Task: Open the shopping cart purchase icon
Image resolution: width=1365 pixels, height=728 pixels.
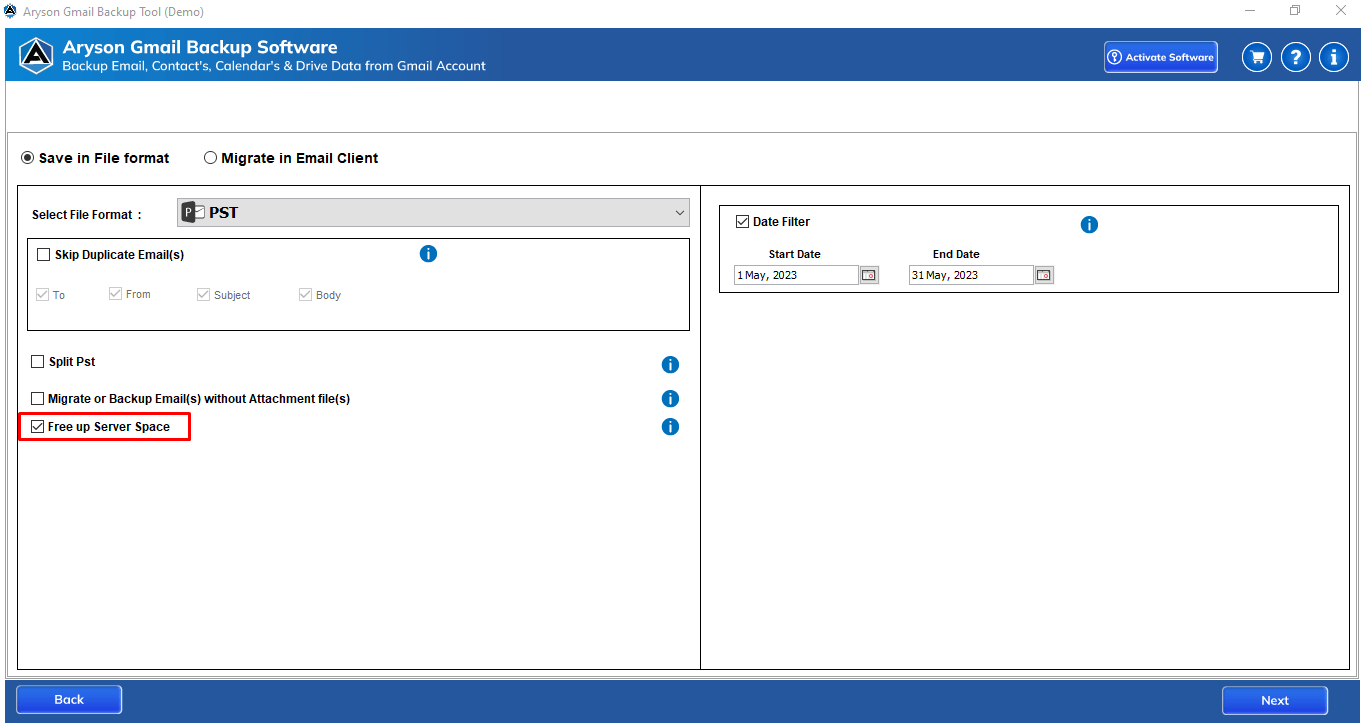Action: tap(1257, 57)
